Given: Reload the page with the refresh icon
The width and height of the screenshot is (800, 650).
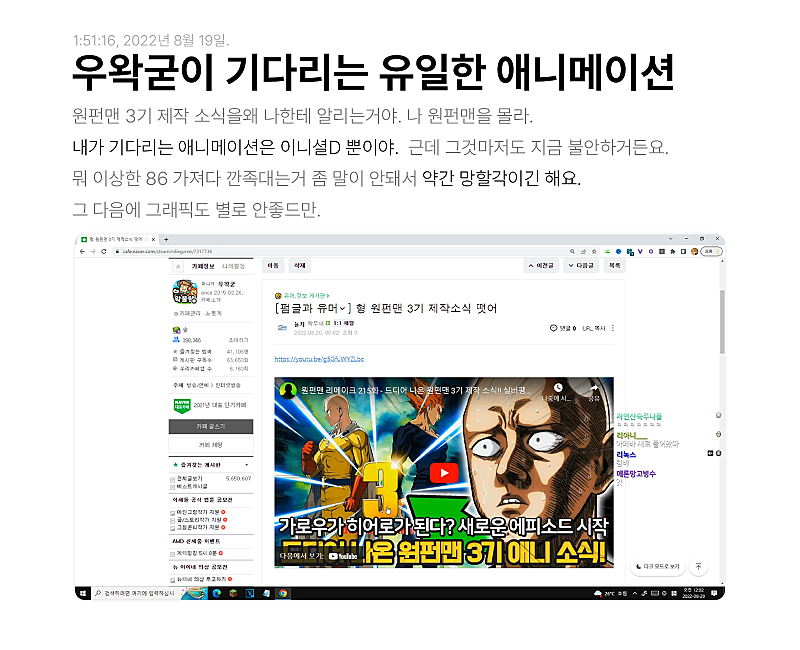Looking at the screenshot, I should click(104, 252).
